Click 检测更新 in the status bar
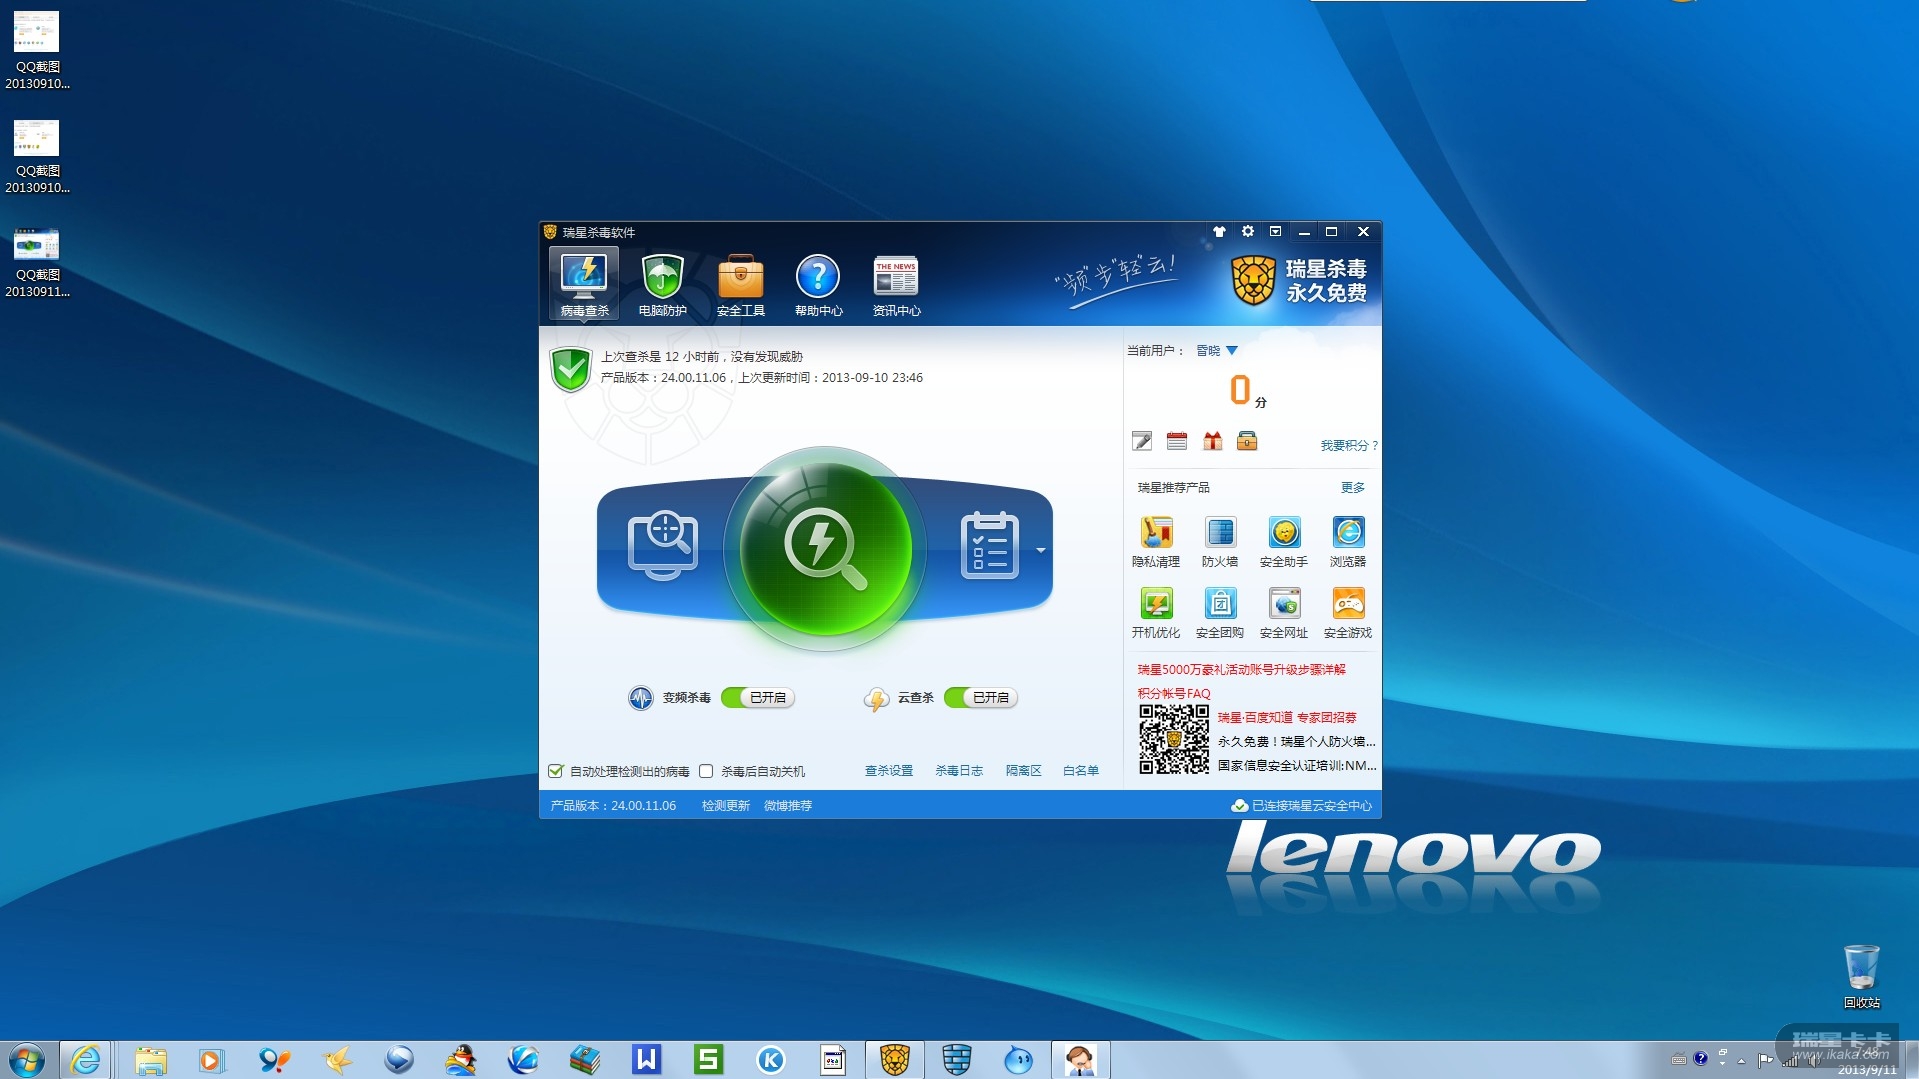The image size is (1919, 1079). pyautogui.click(x=725, y=806)
